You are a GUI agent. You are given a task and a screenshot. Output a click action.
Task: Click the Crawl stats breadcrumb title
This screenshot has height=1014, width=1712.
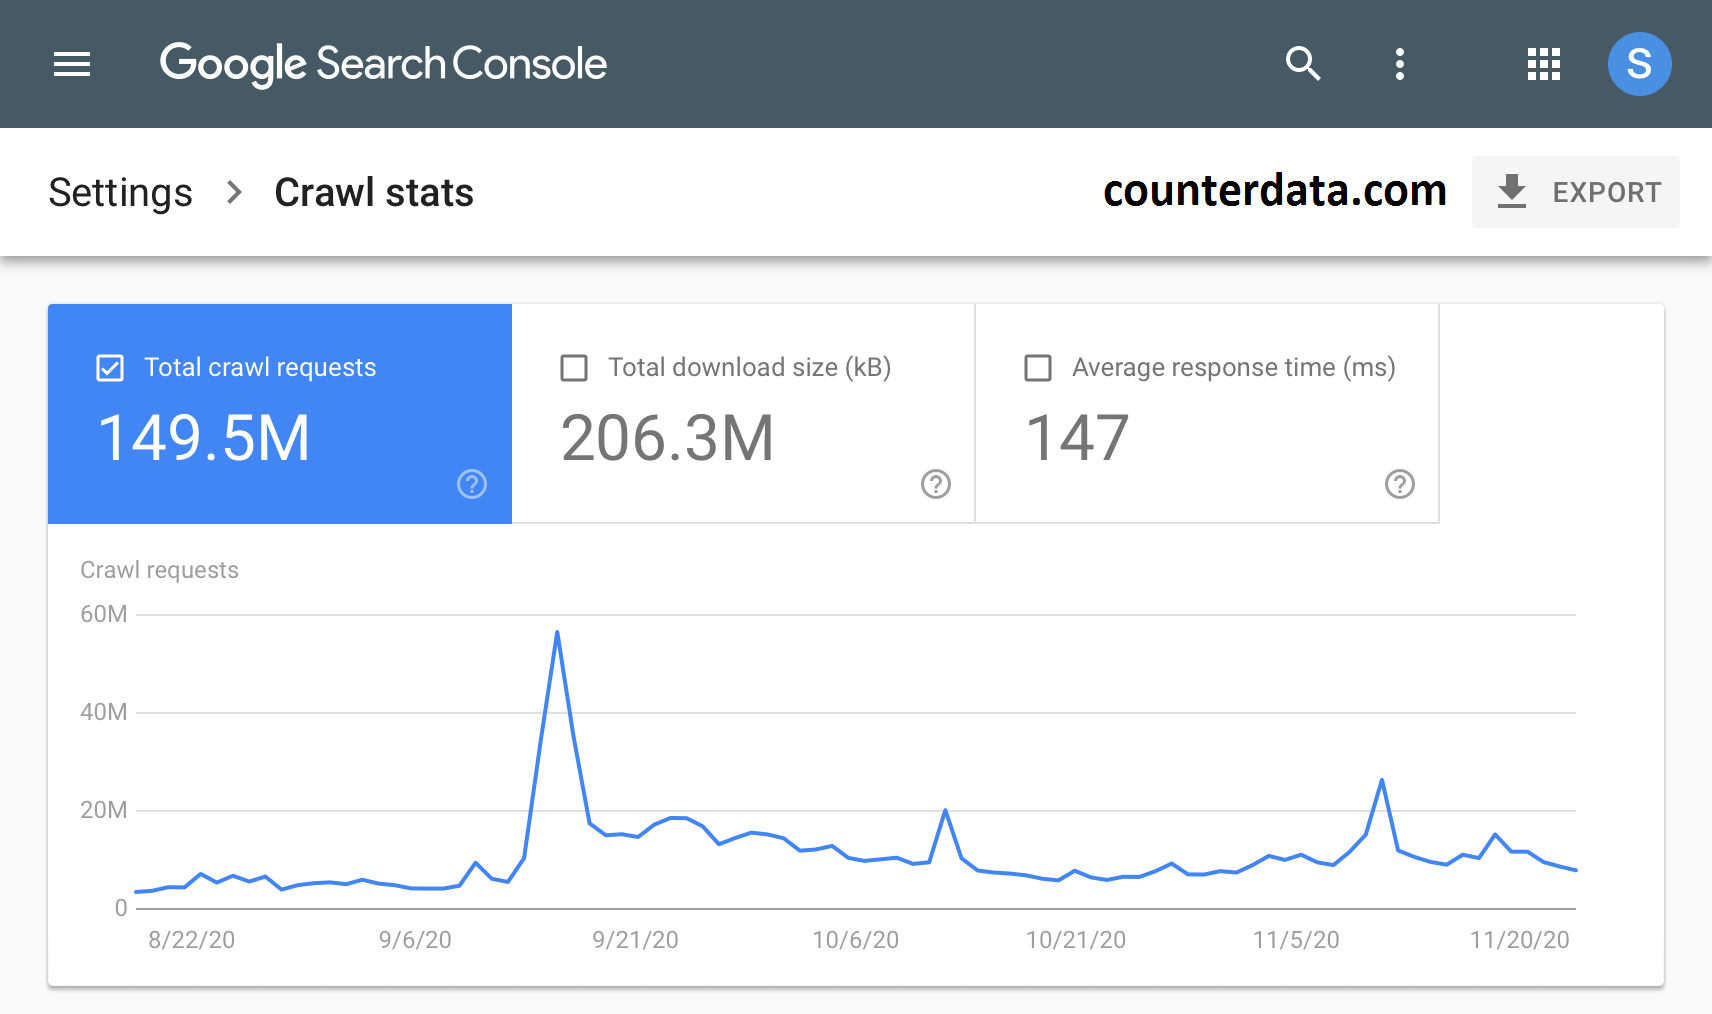(x=374, y=192)
